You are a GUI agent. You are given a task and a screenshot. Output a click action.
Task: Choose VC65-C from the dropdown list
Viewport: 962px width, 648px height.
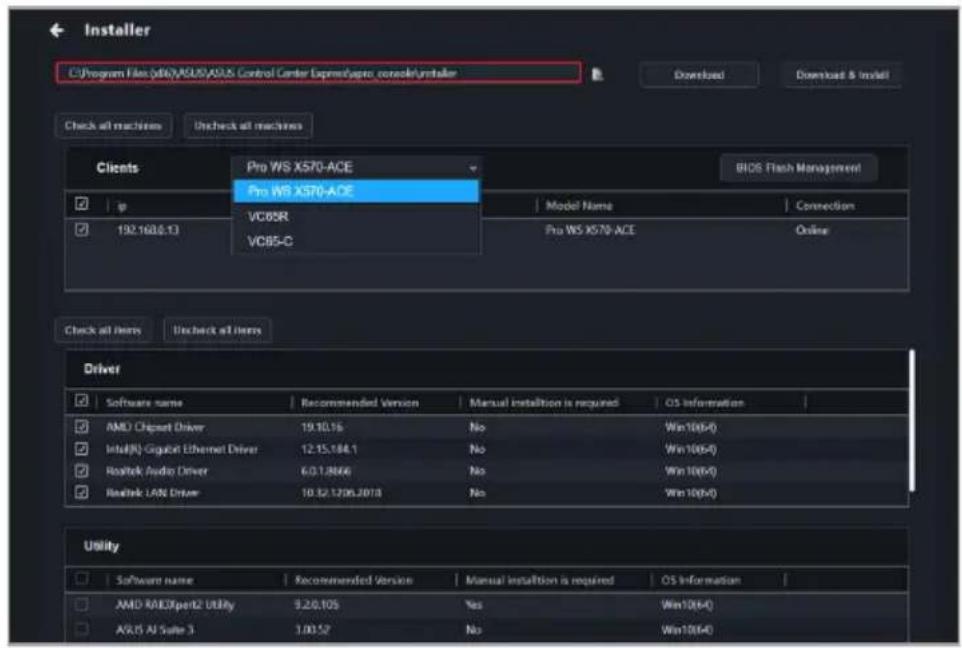coord(356,241)
